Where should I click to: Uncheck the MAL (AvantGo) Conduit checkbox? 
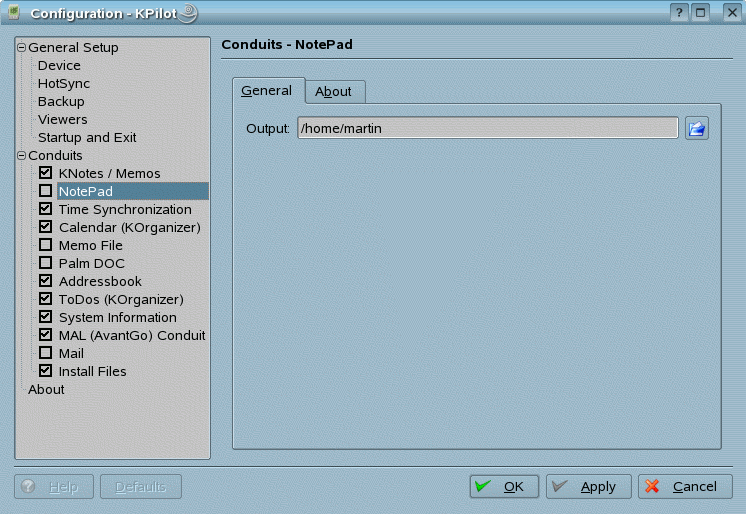point(46,335)
